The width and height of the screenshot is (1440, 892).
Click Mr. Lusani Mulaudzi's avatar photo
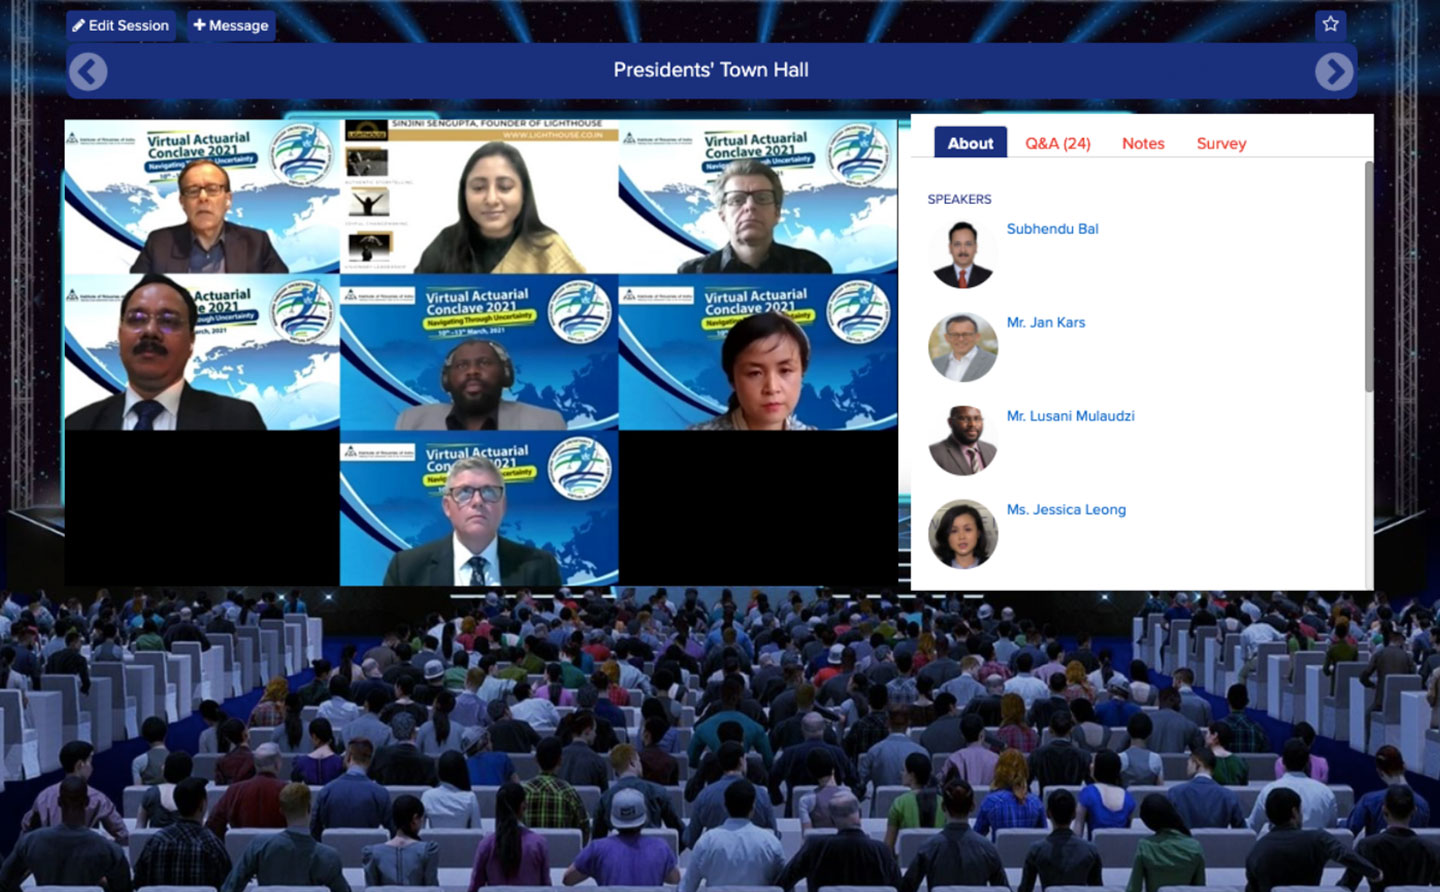click(x=962, y=441)
